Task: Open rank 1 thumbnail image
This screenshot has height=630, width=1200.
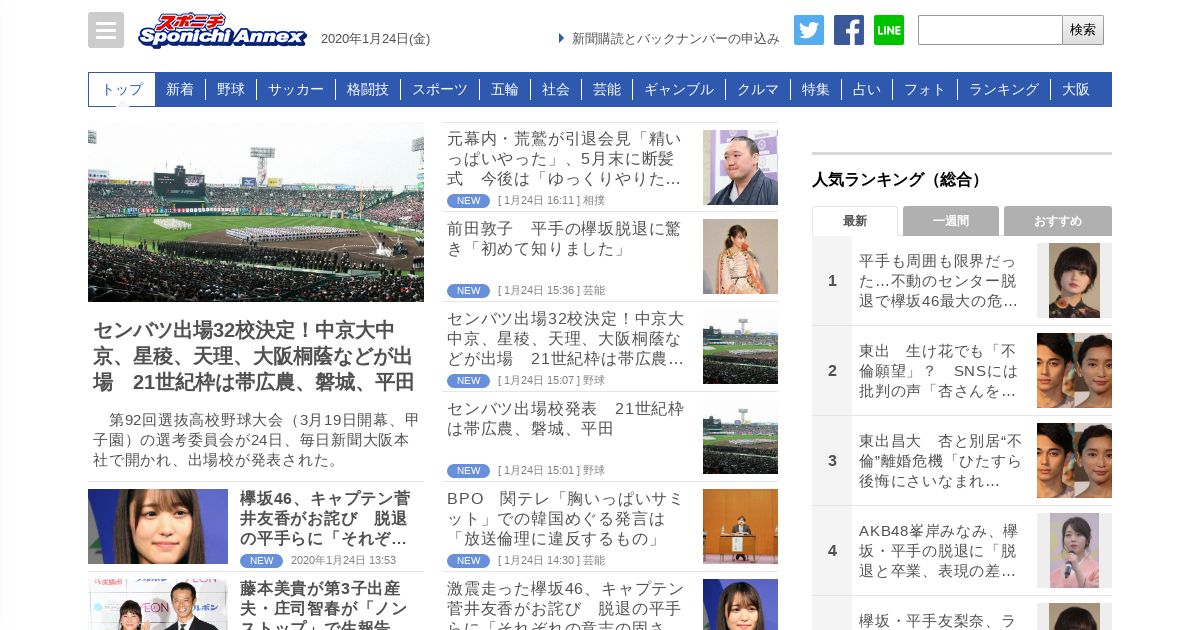Action: click(x=1074, y=280)
